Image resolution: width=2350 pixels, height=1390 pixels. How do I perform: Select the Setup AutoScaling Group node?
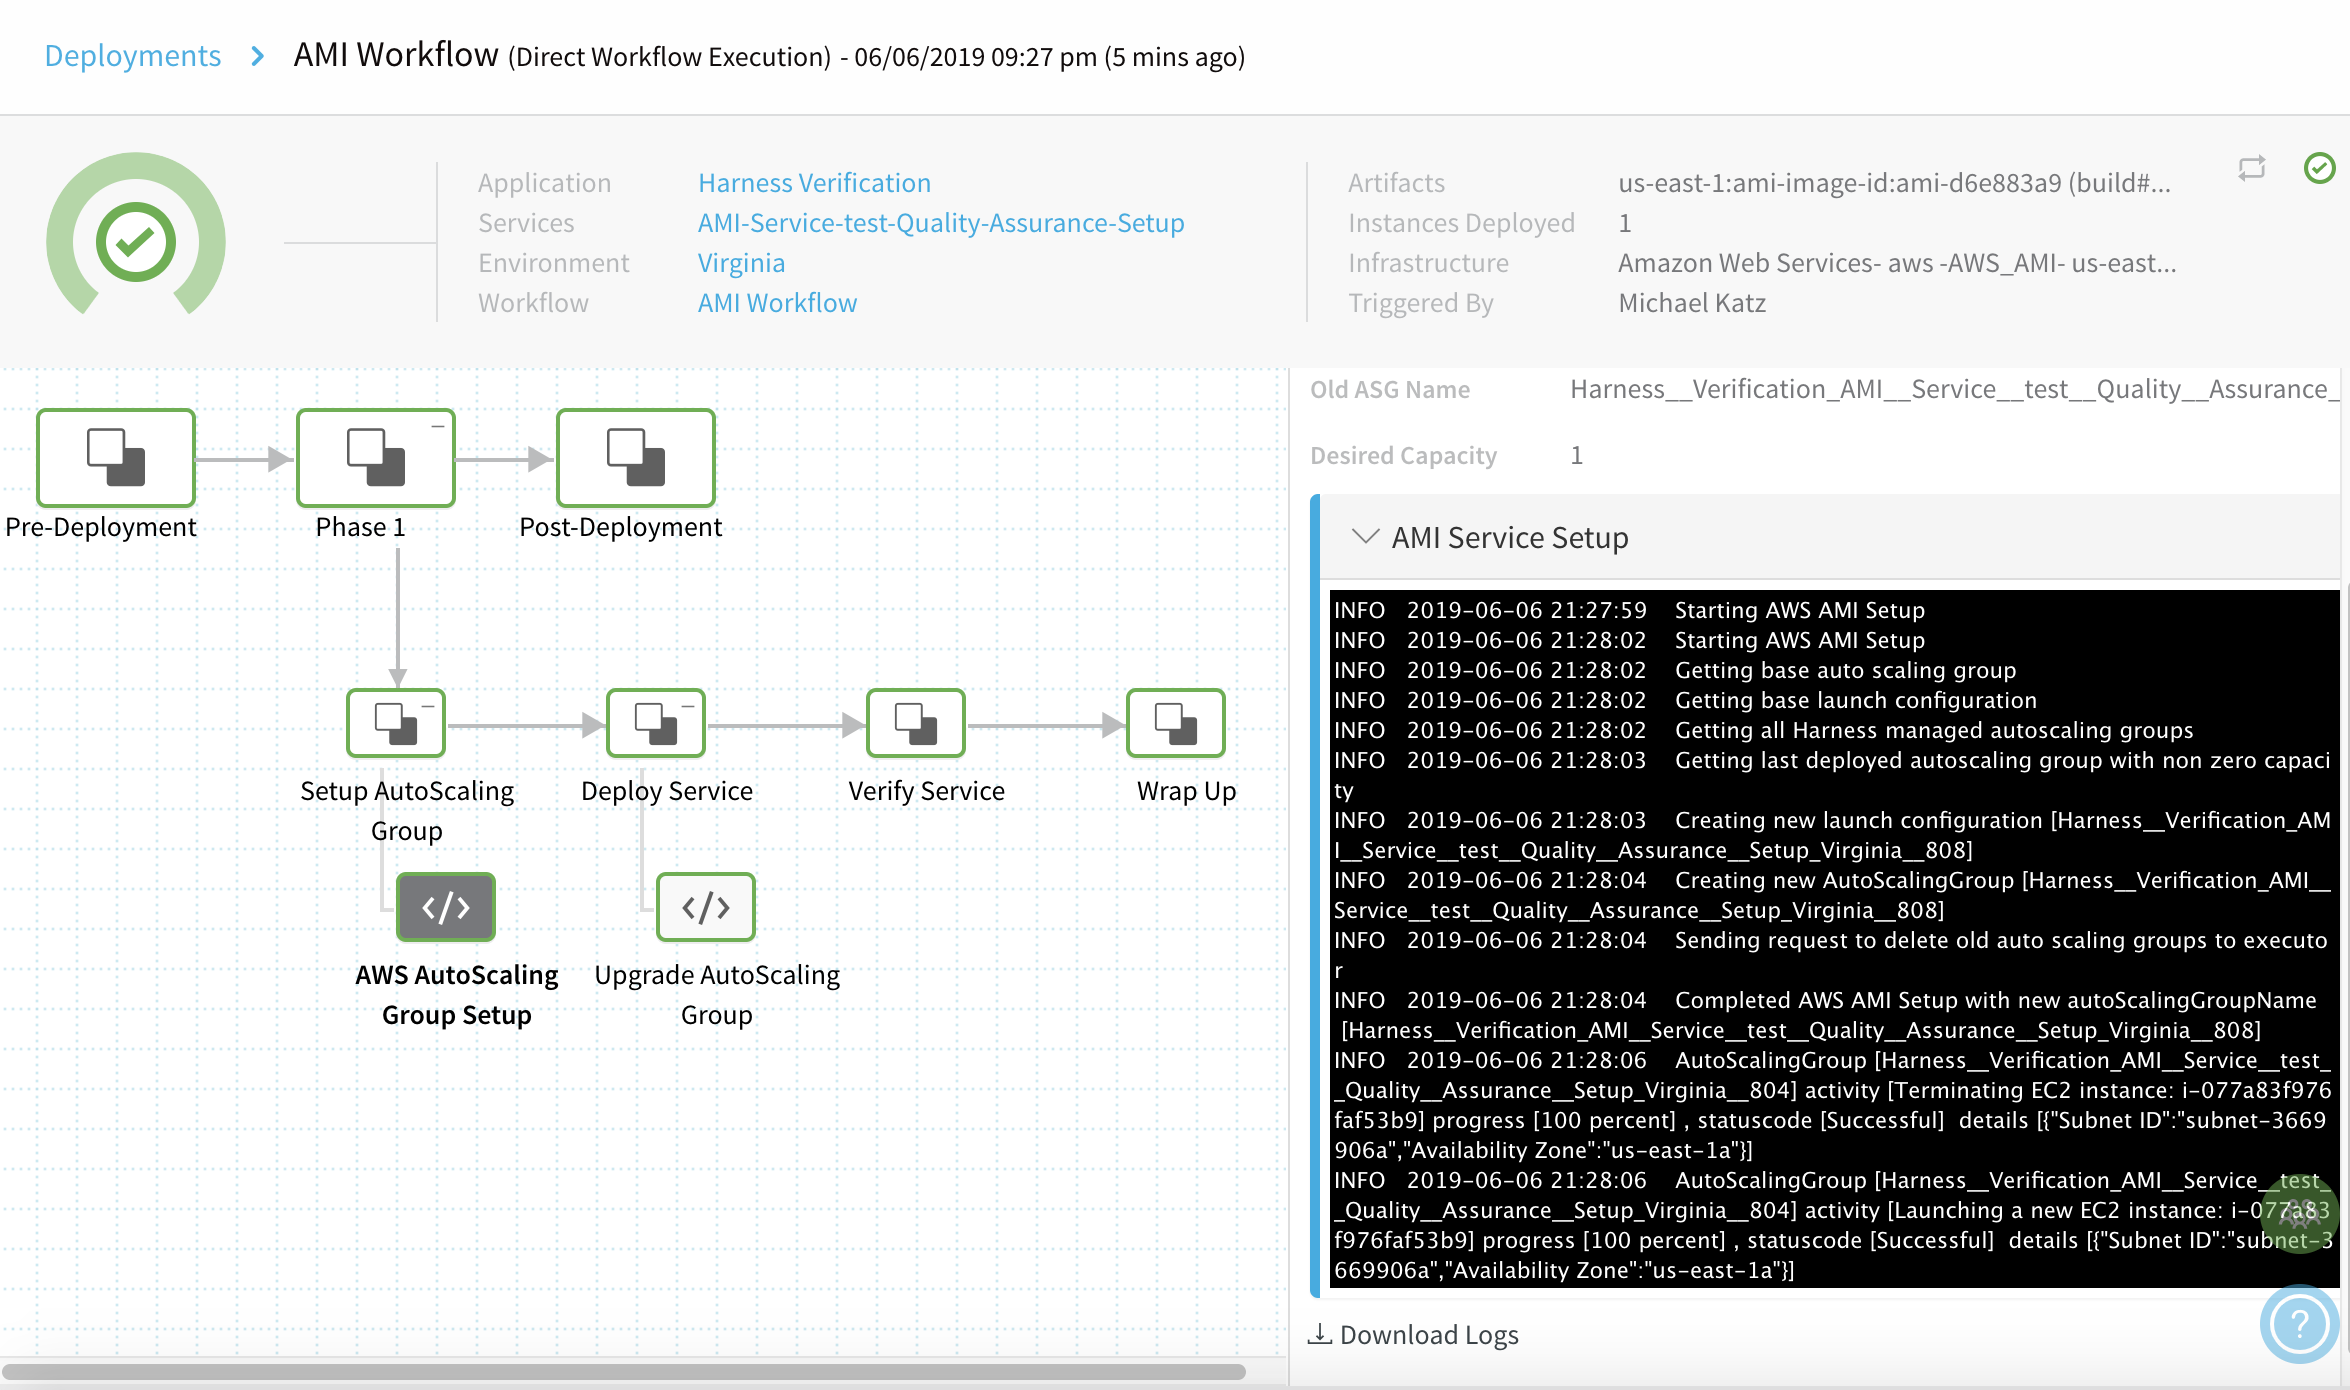click(396, 723)
